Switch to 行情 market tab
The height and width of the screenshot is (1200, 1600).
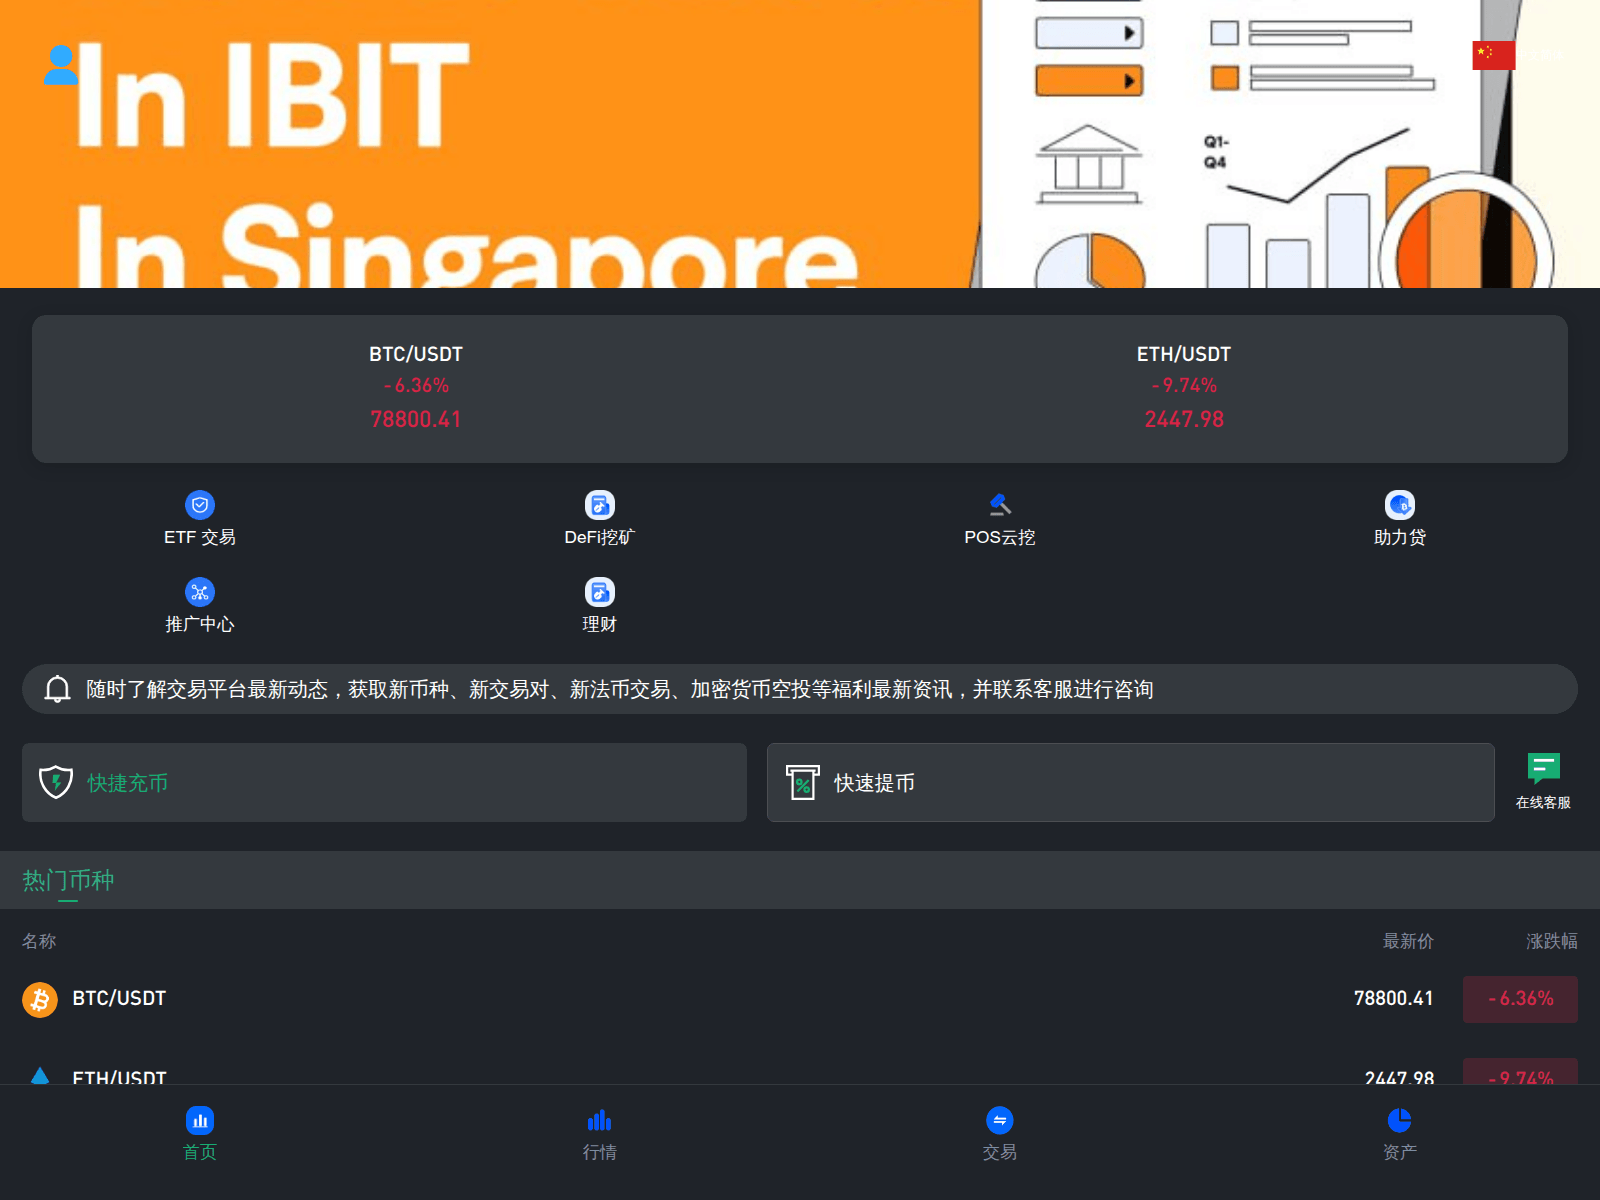[x=600, y=1134]
